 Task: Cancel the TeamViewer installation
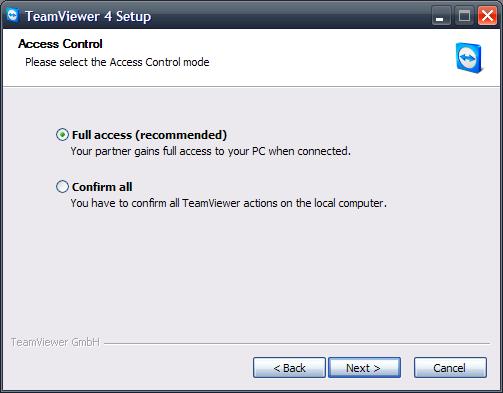click(450, 368)
